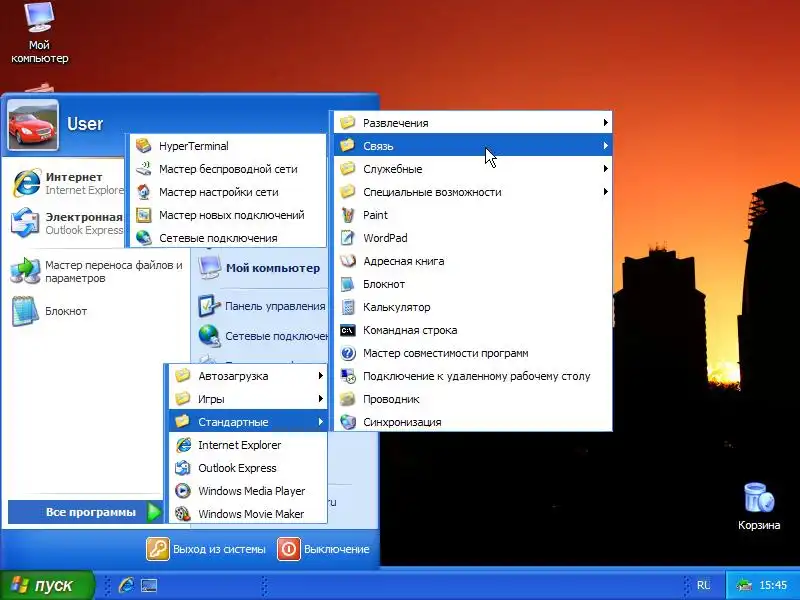Viewport: 800px width, 600px height.
Task: Open Мастер настройки сети
Action: pyautogui.click(x=228, y=192)
